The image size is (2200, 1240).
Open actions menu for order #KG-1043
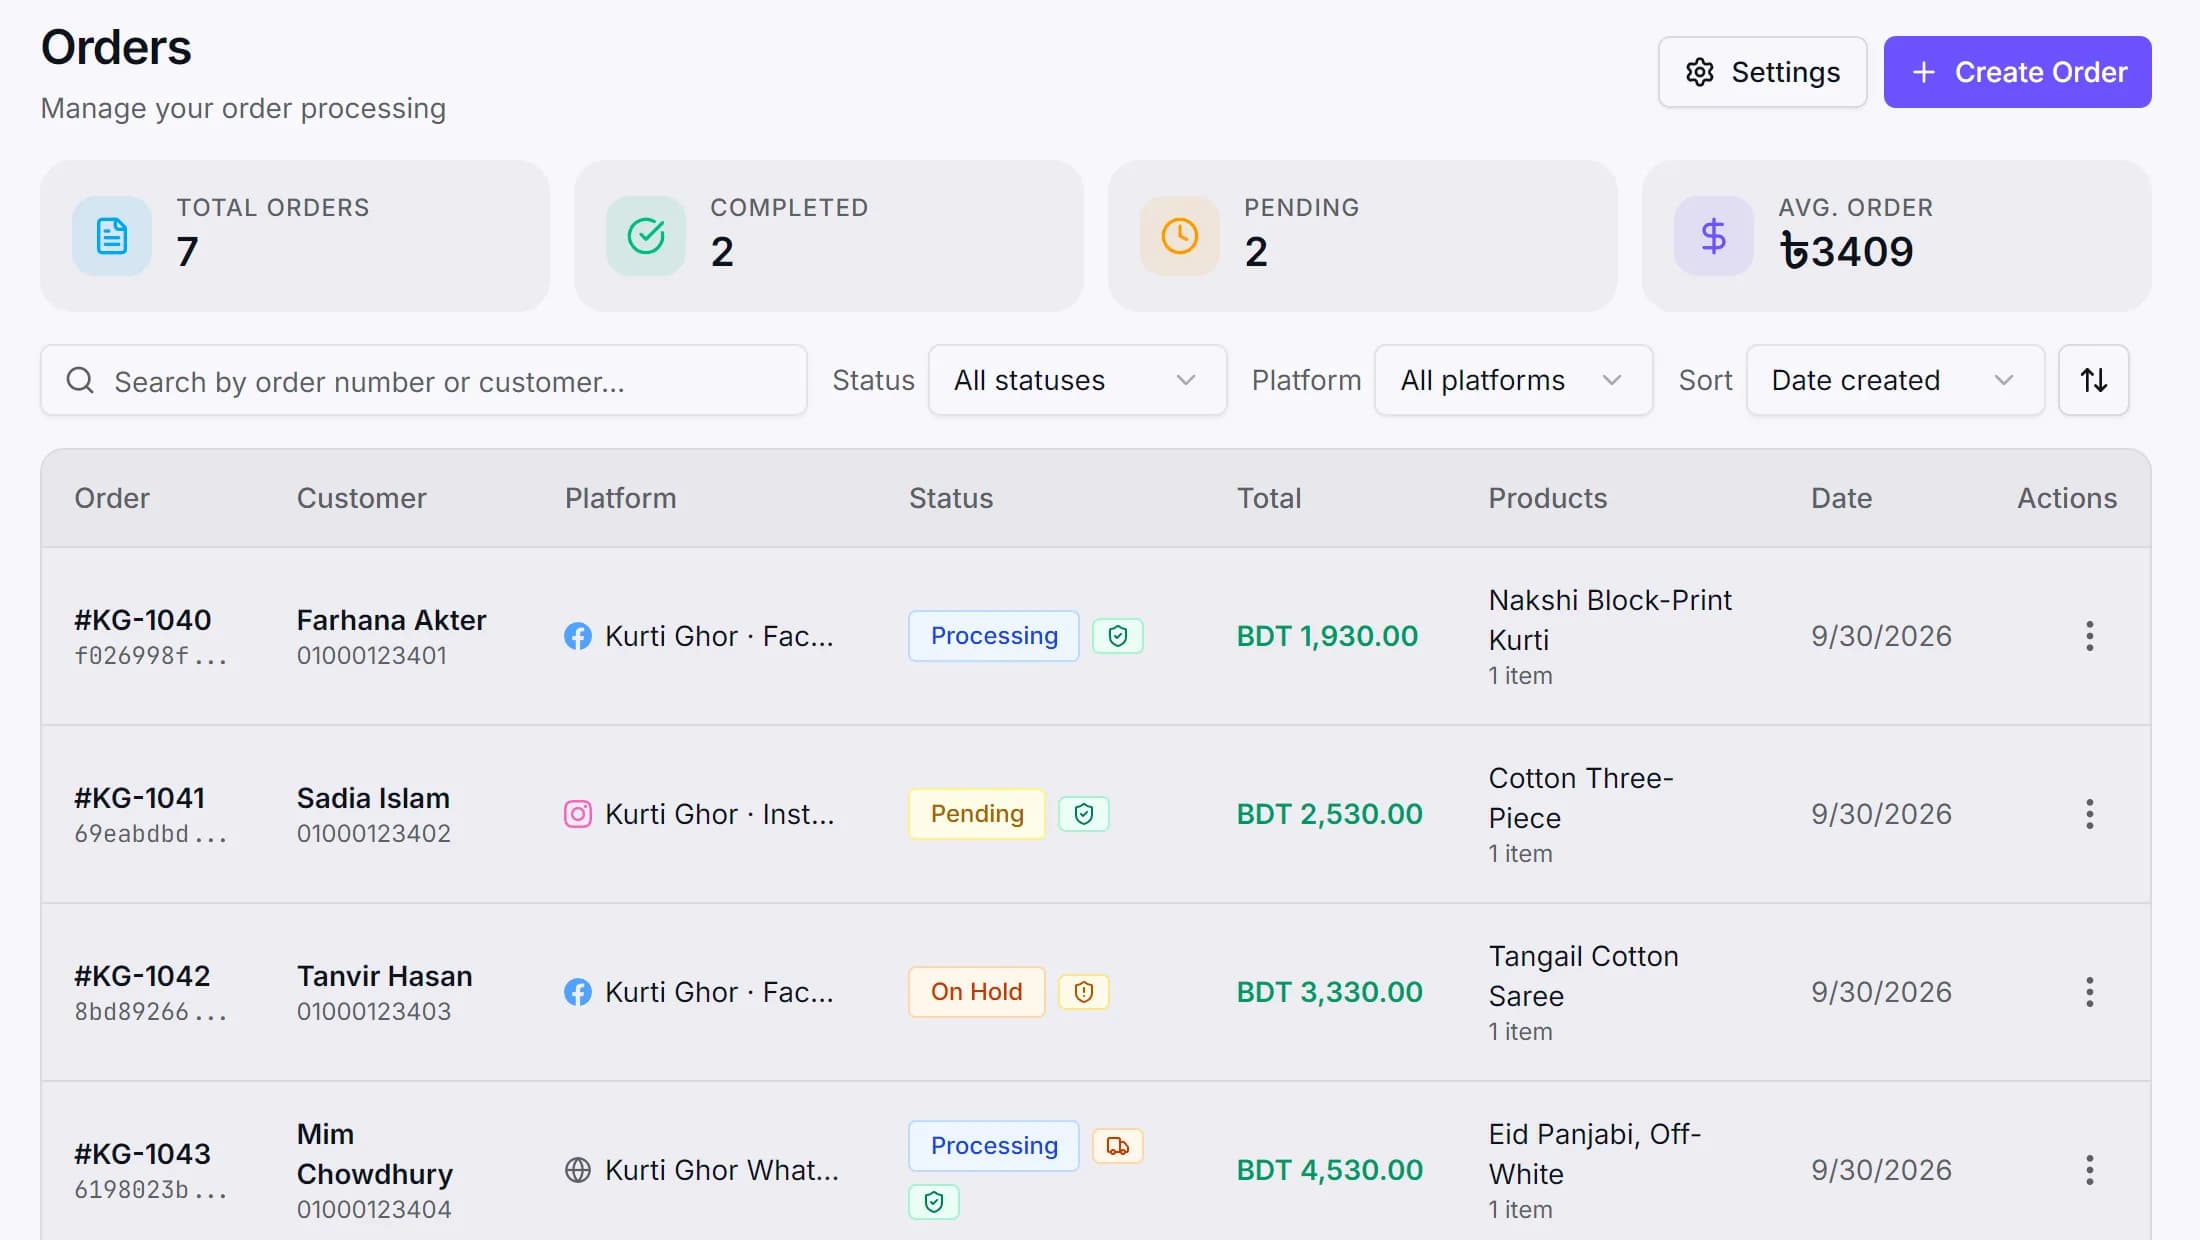pyautogui.click(x=2089, y=1170)
